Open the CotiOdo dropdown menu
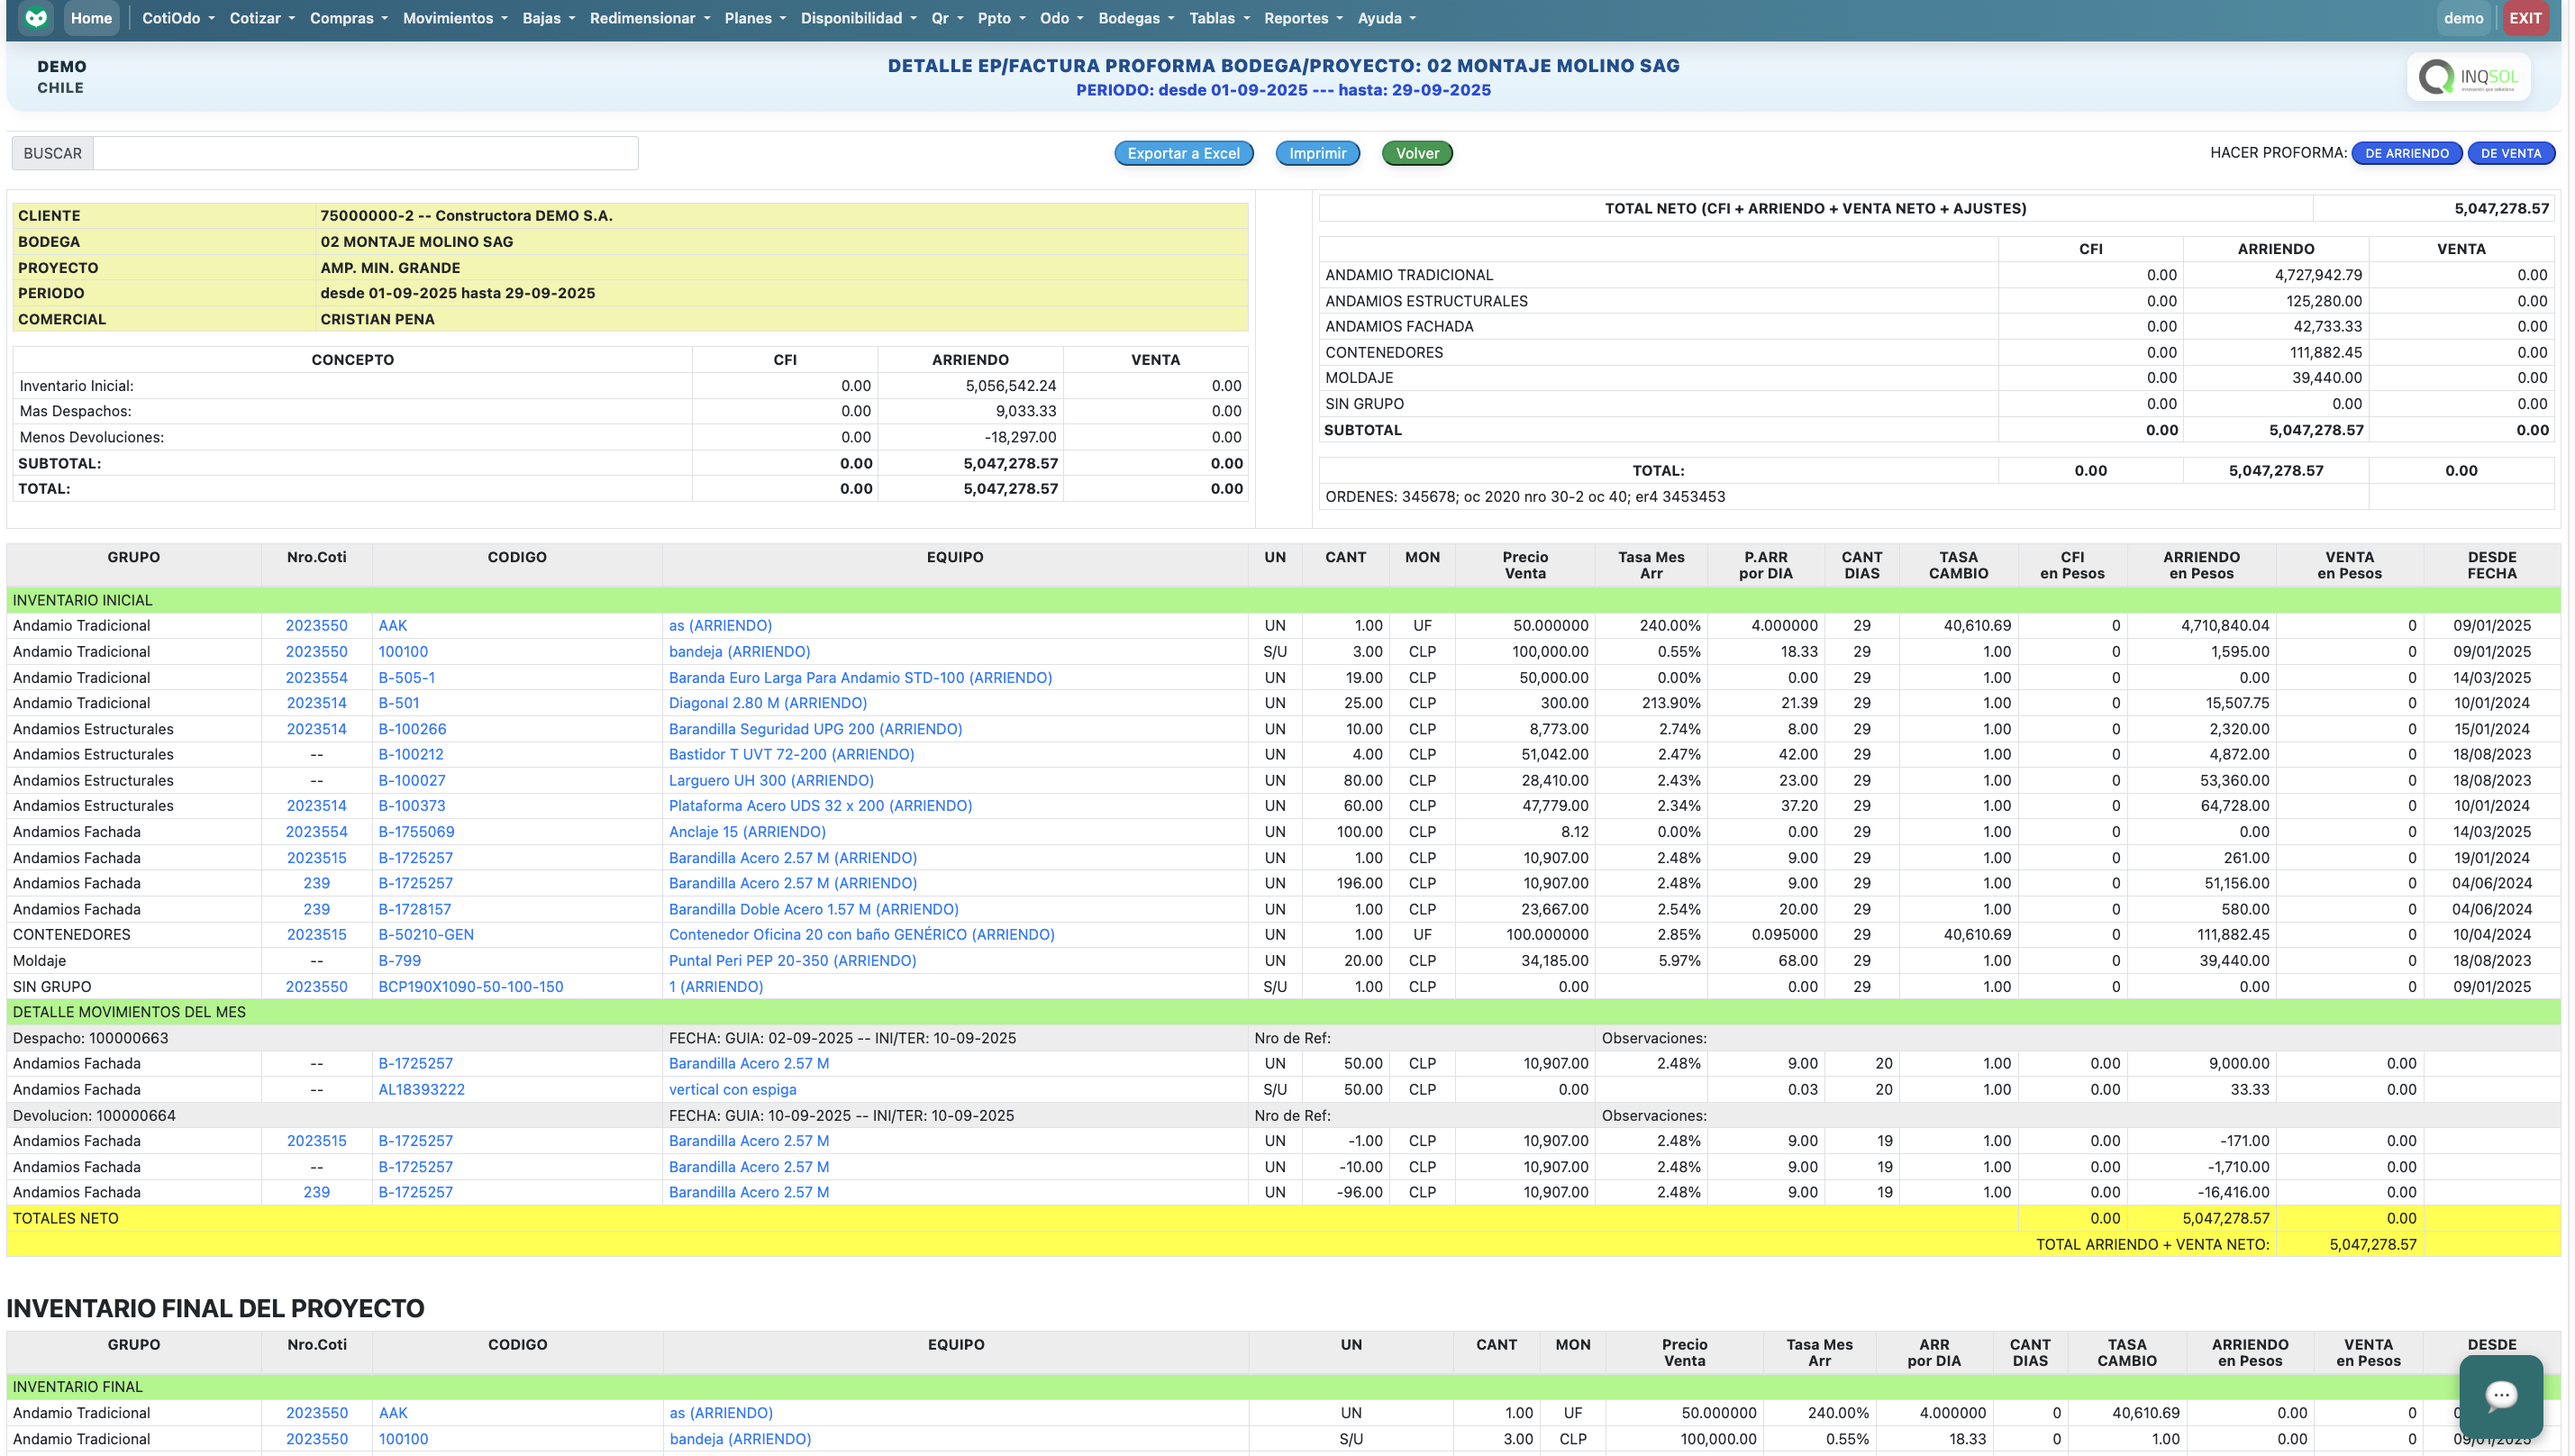Image resolution: width=2575 pixels, height=1456 pixels. (x=178, y=18)
